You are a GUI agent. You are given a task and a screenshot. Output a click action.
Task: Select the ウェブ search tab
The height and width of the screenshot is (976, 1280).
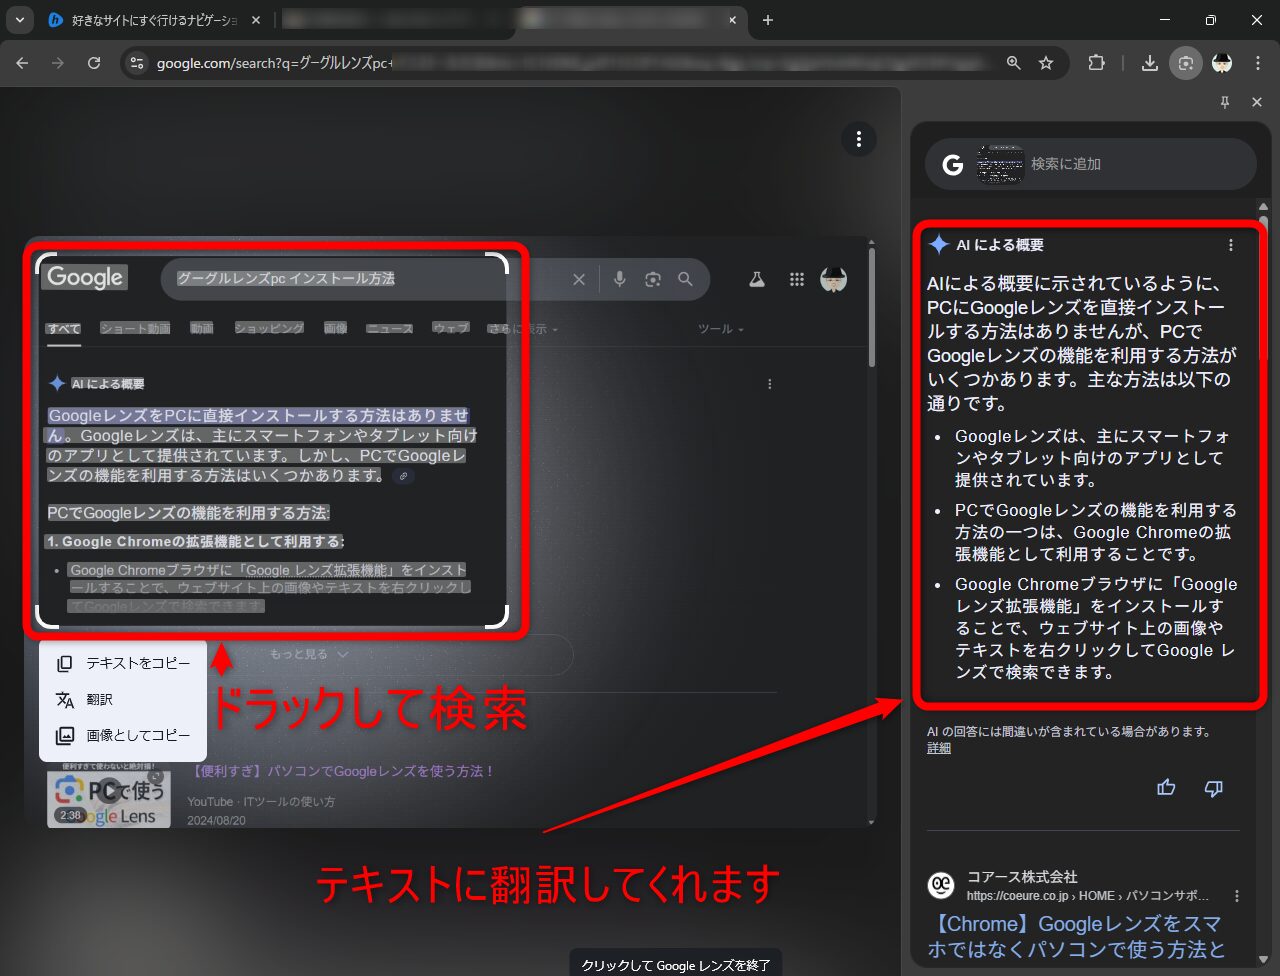click(450, 328)
